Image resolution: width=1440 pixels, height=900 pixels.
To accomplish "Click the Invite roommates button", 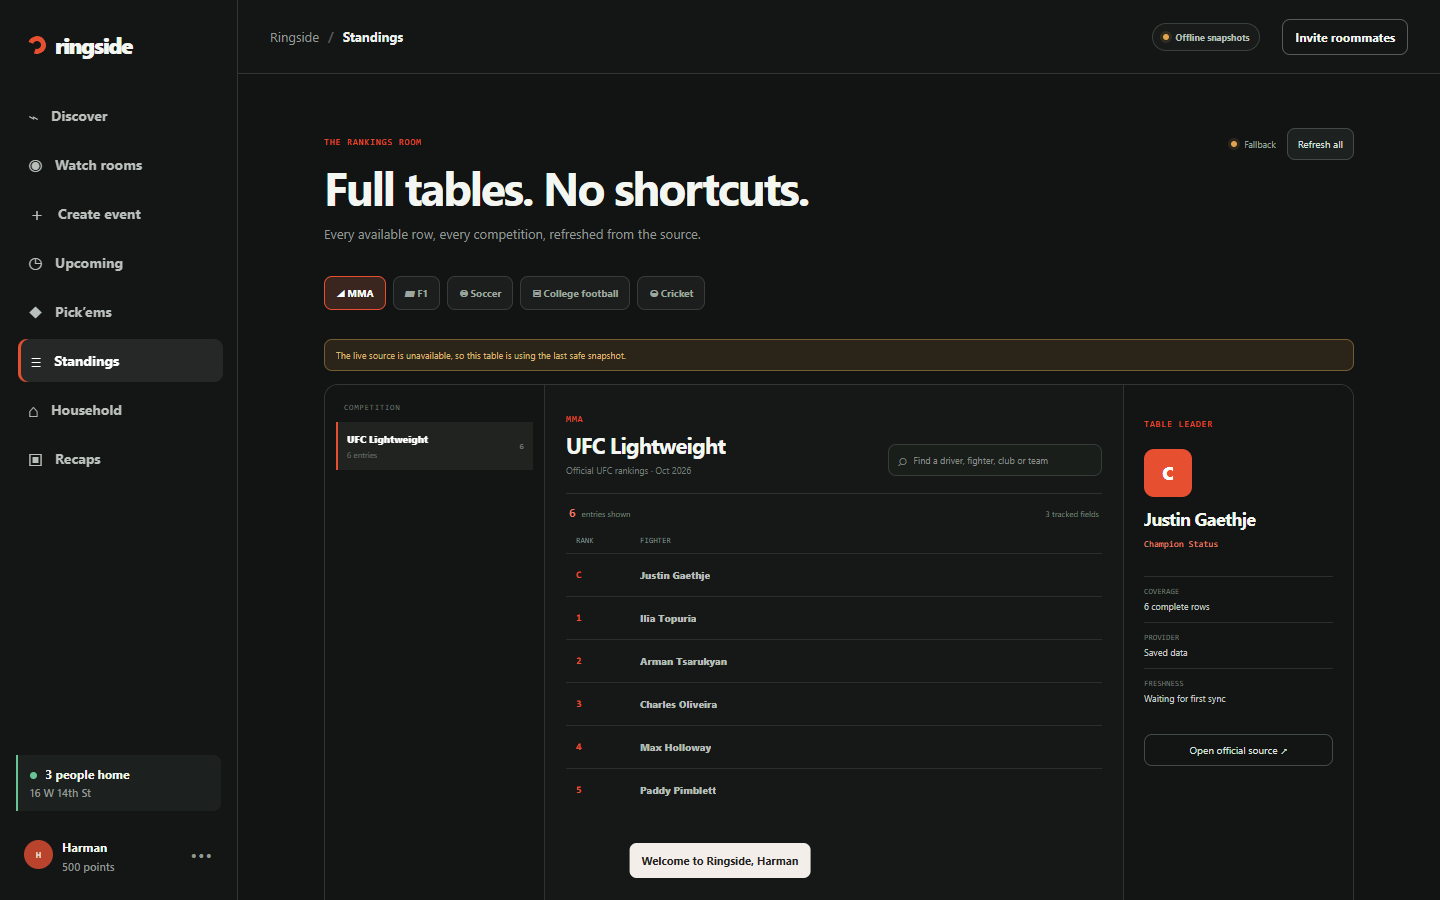I will [x=1345, y=37].
